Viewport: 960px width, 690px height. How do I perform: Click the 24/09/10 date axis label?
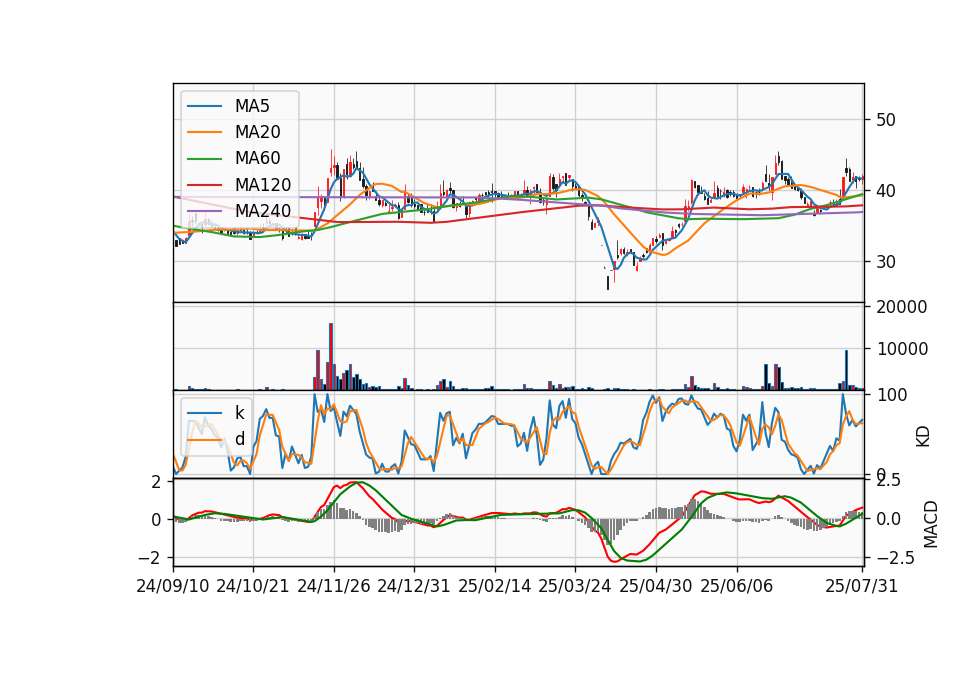(173, 586)
